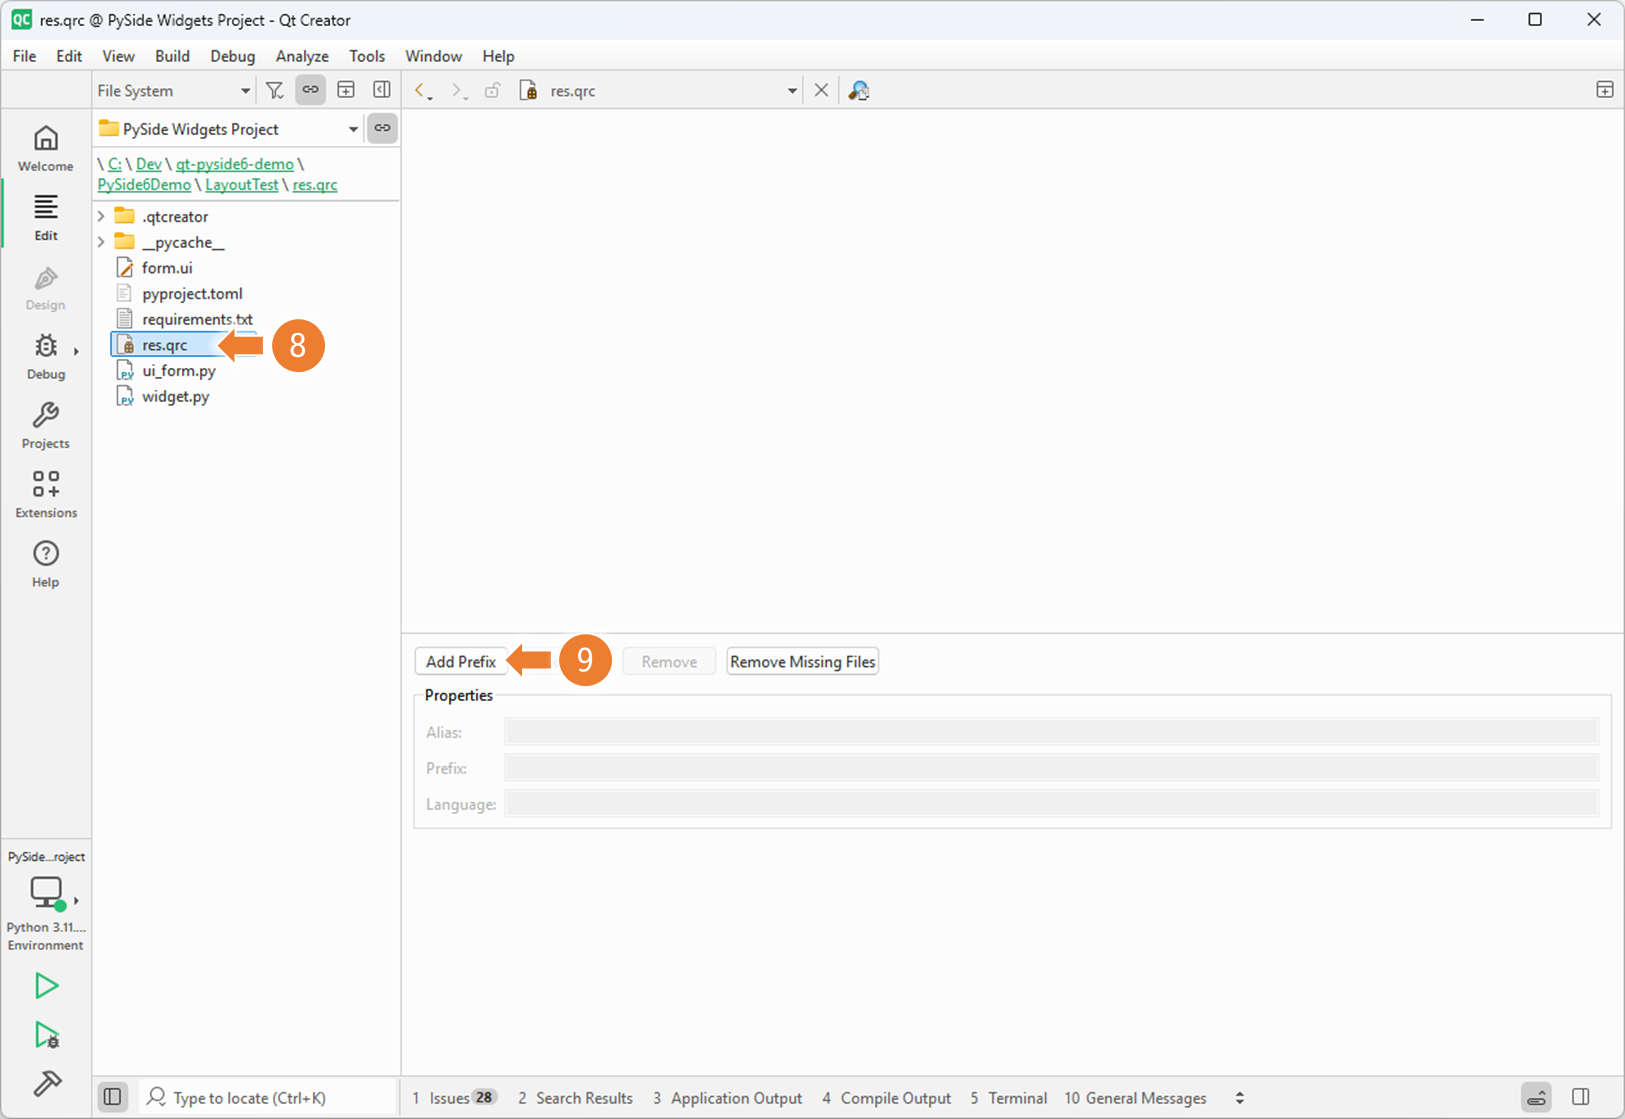Expand the __pycache__ folder
Image resolution: width=1625 pixels, height=1119 pixels.
click(101, 242)
